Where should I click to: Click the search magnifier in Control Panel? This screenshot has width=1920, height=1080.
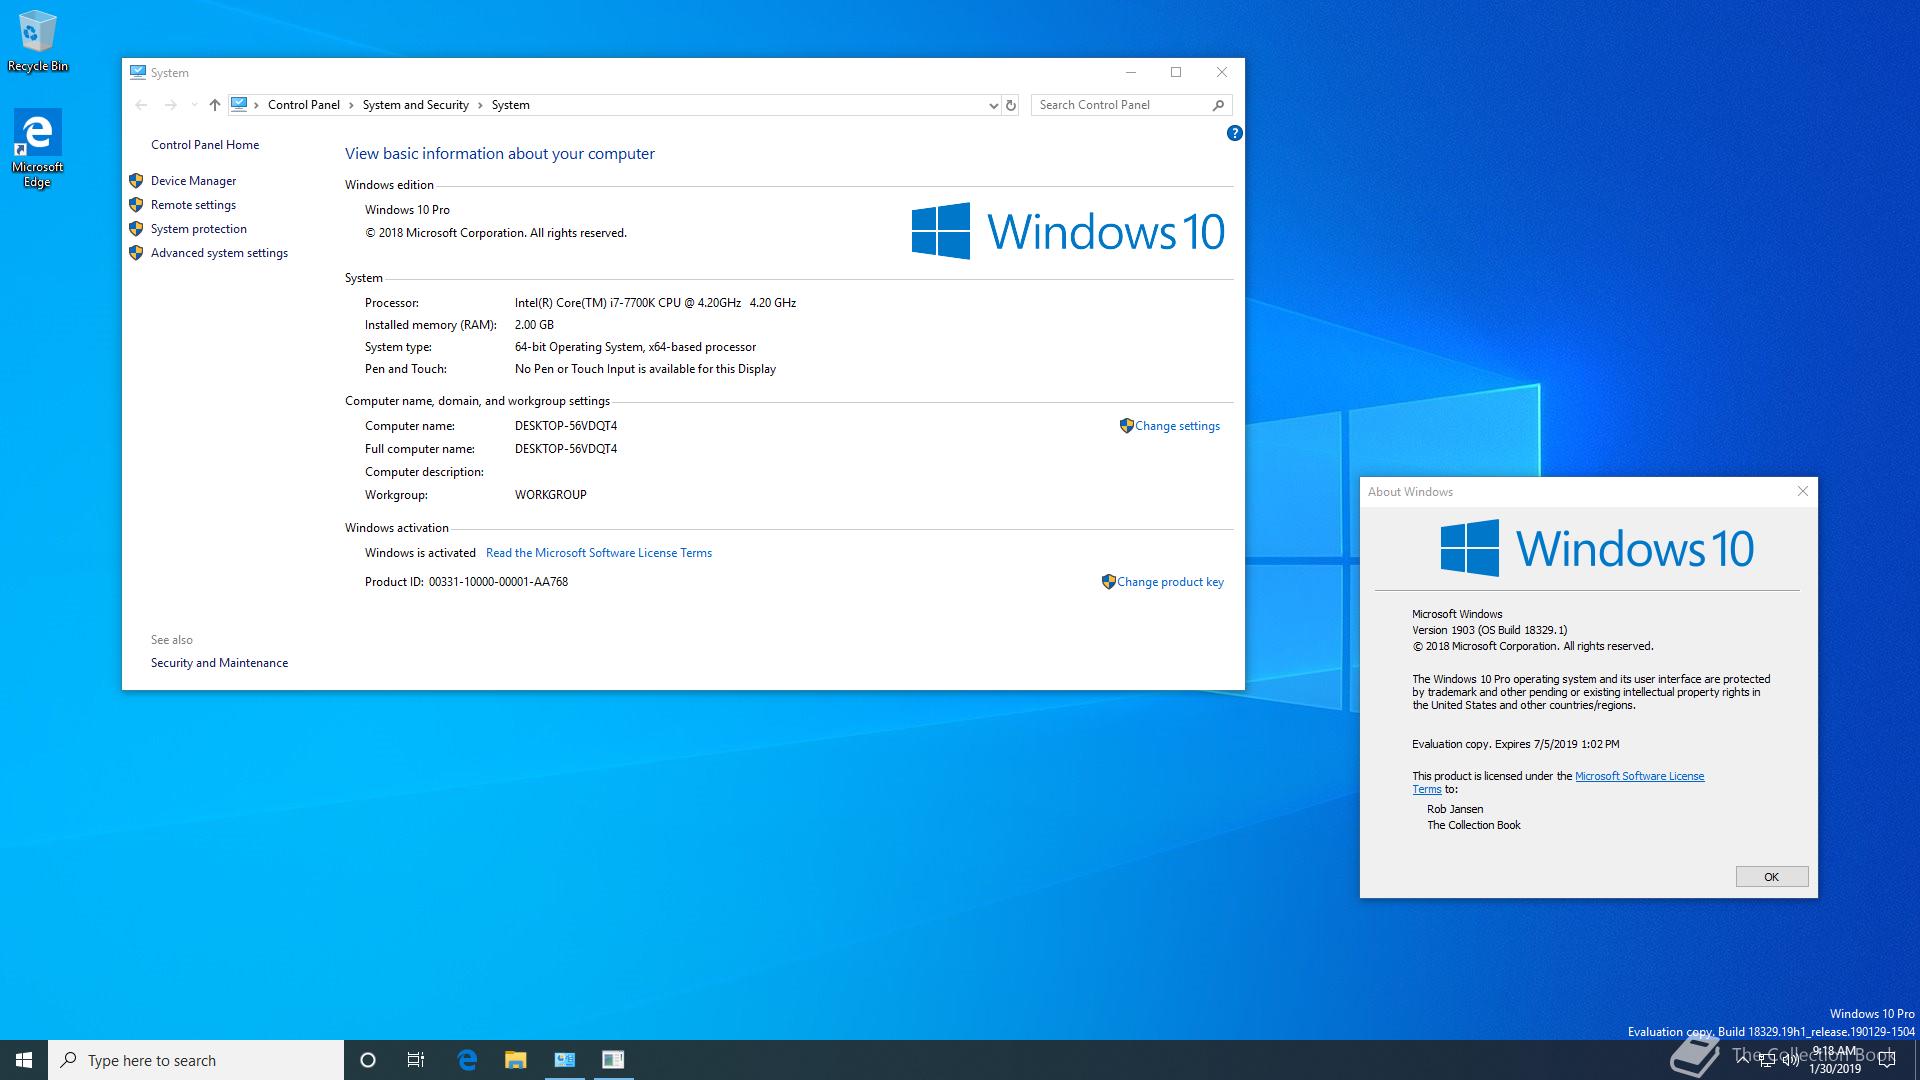(x=1218, y=105)
